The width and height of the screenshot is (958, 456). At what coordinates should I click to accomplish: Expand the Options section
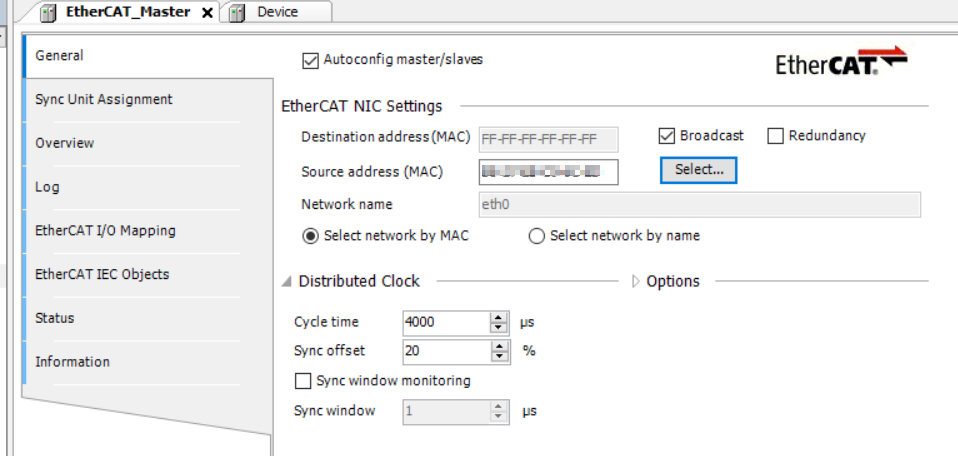pyautogui.click(x=635, y=282)
